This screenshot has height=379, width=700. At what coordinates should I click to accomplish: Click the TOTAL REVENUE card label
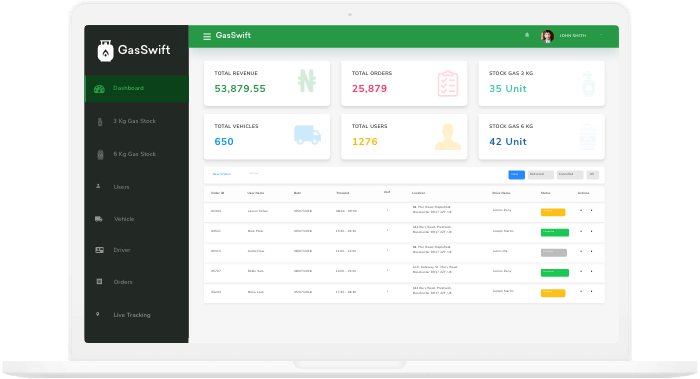[236, 73]
